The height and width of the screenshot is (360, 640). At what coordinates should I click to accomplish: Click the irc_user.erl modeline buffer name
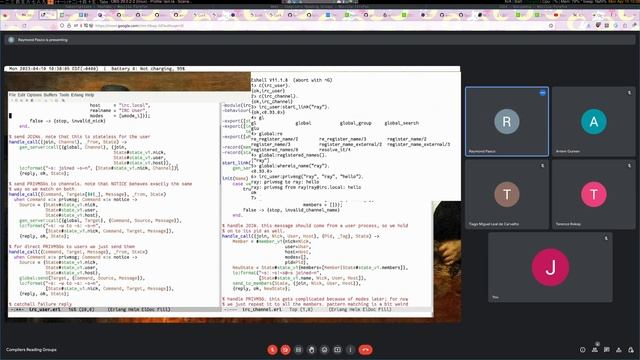[x=44, y=309]
